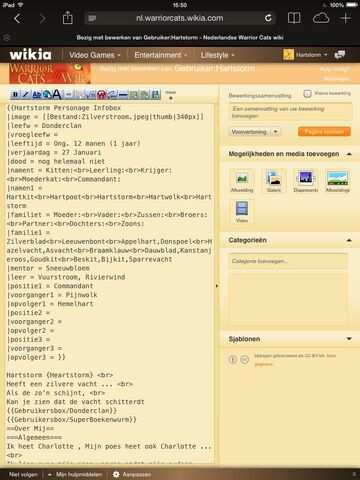Click the Aanpassen gear icon in the bottom bar

point(116,474)
